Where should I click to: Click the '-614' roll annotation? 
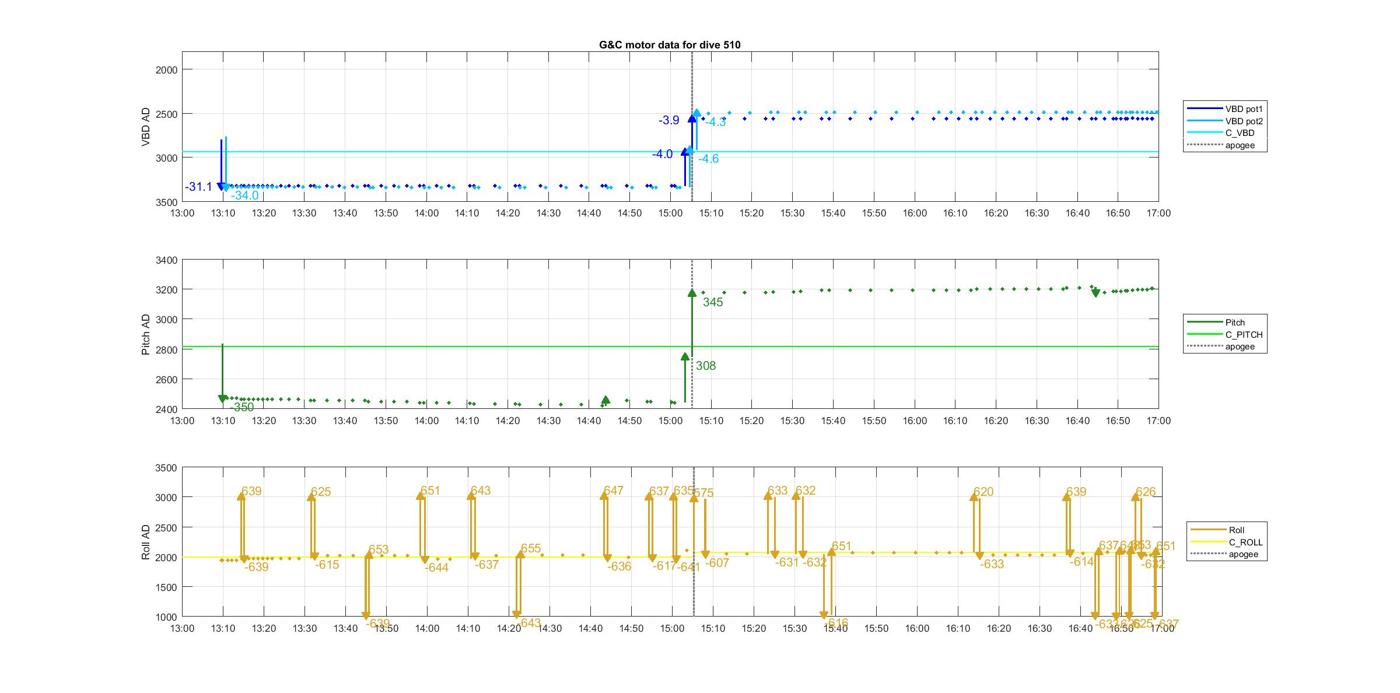click(x=1082, y=562)
